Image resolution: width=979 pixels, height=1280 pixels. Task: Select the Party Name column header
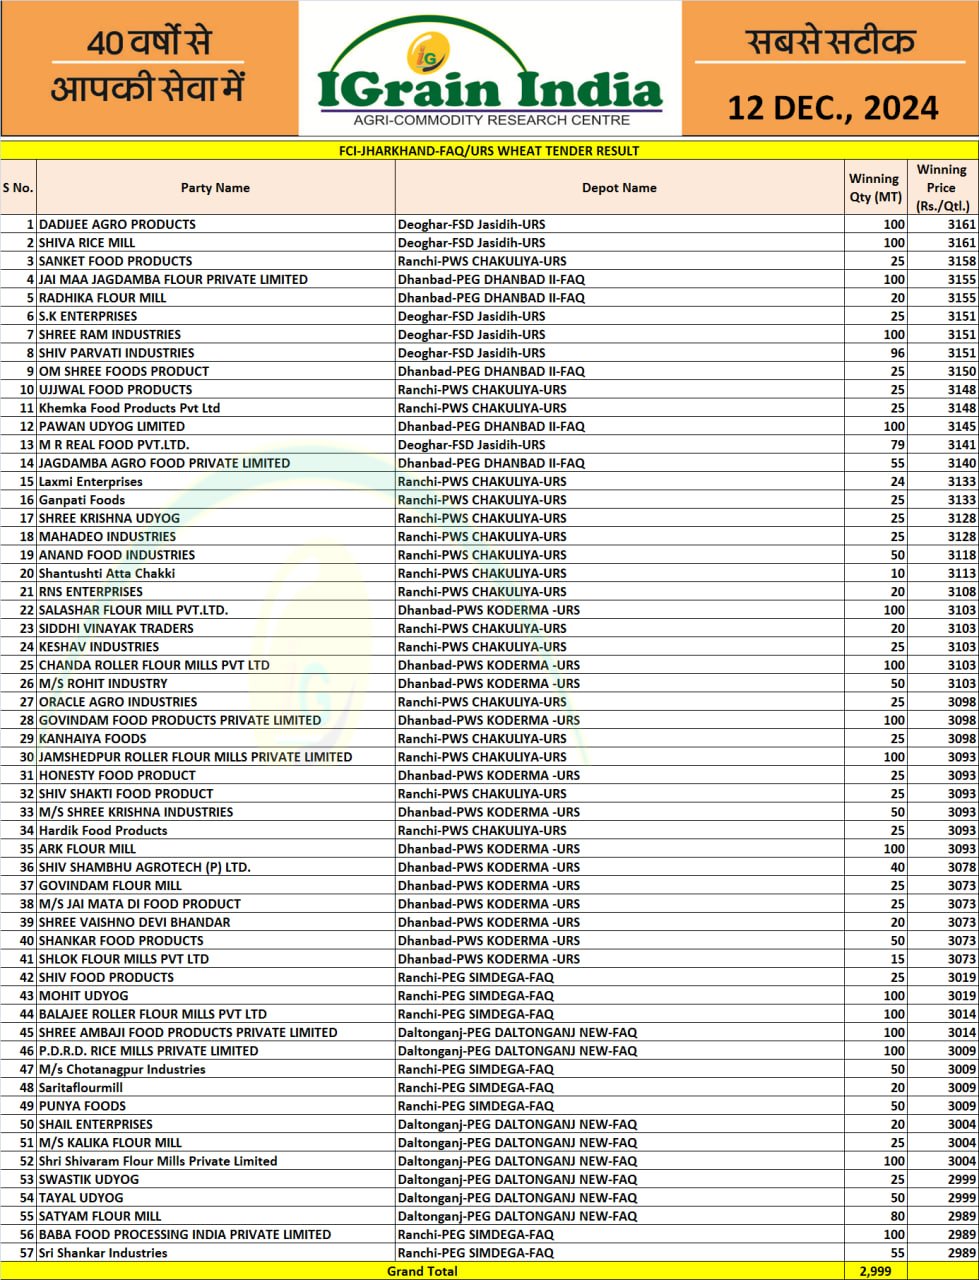coord(215,188)
